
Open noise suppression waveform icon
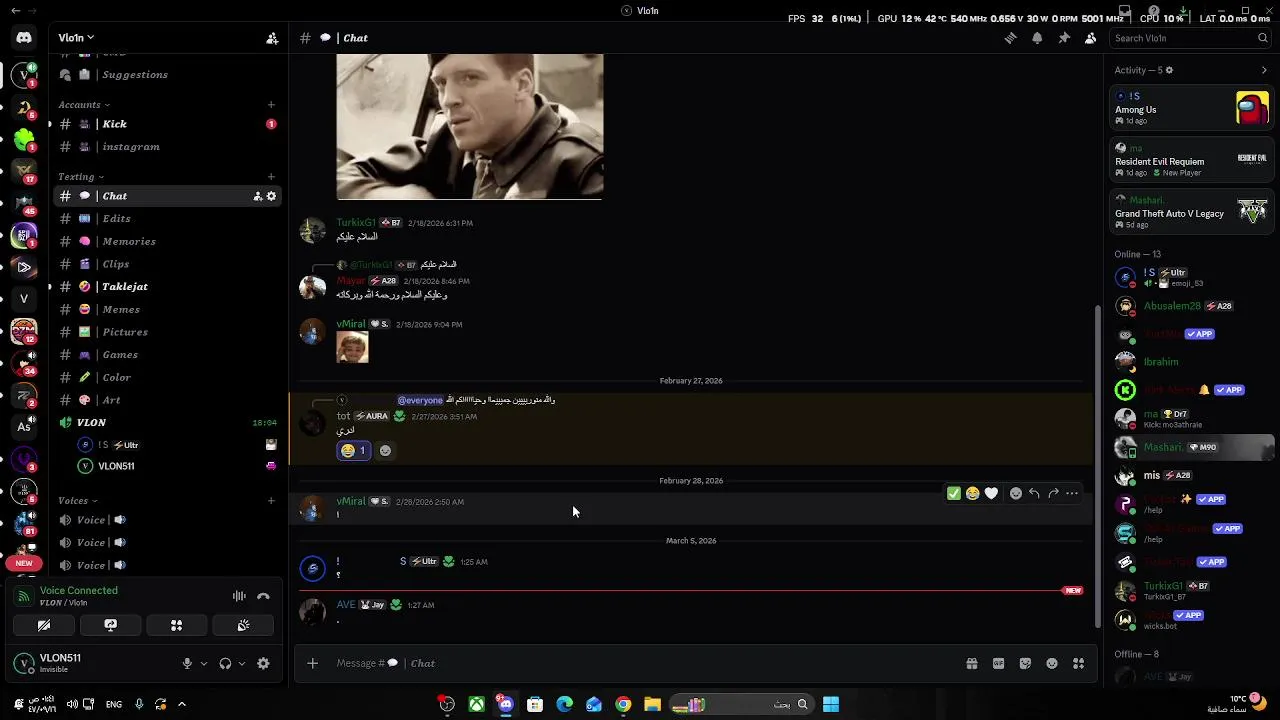[239, 596]
